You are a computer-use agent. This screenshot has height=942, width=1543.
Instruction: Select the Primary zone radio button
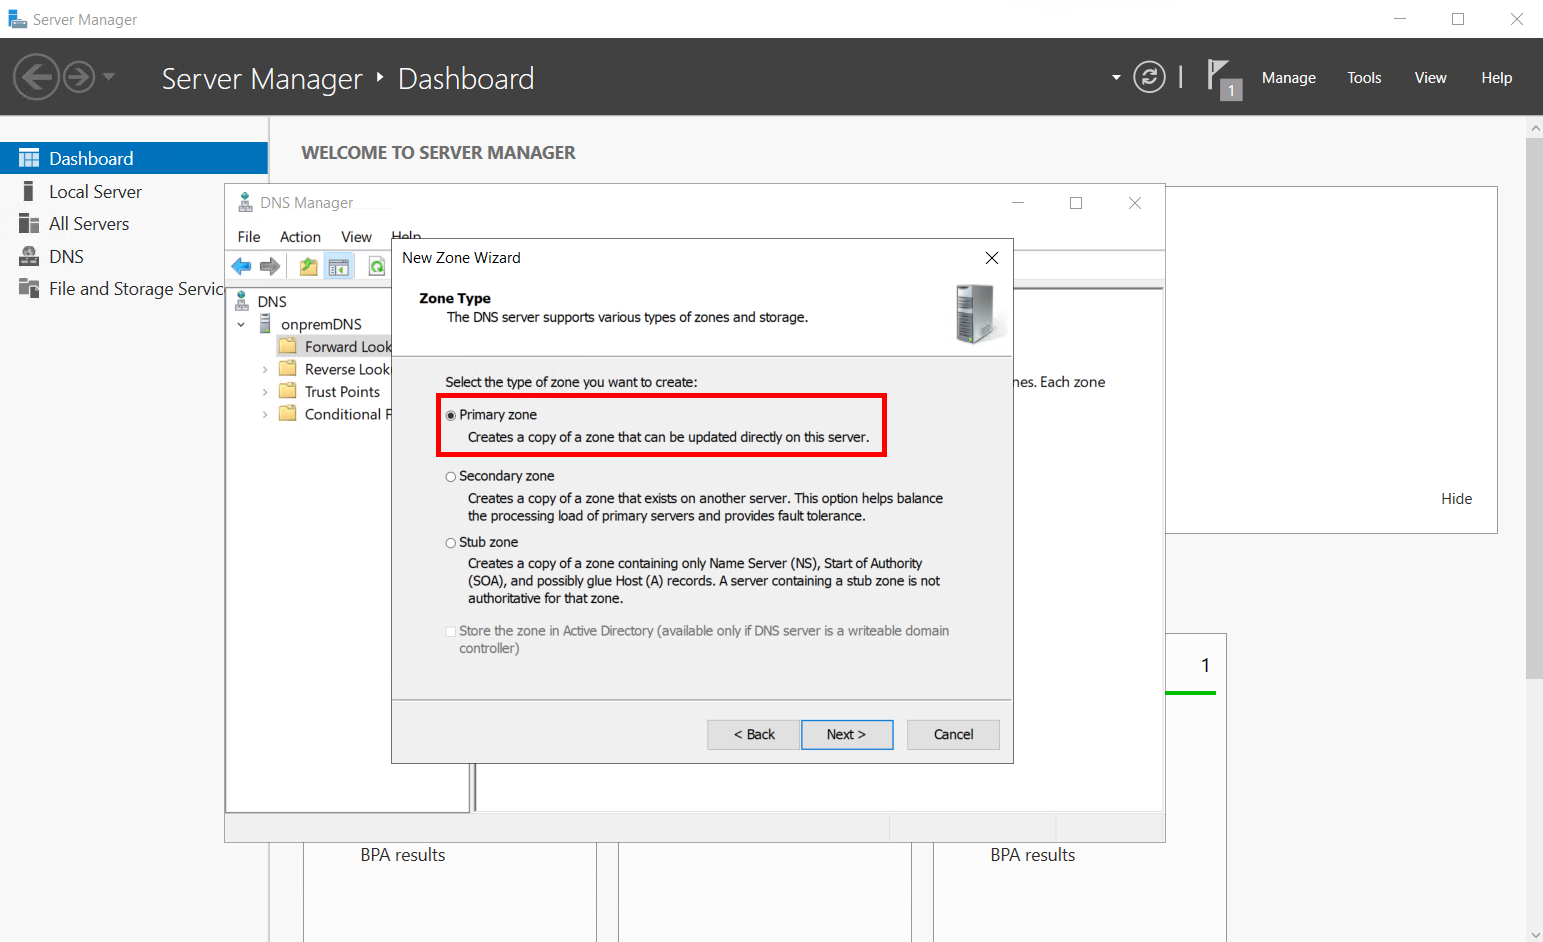[451, 415]
